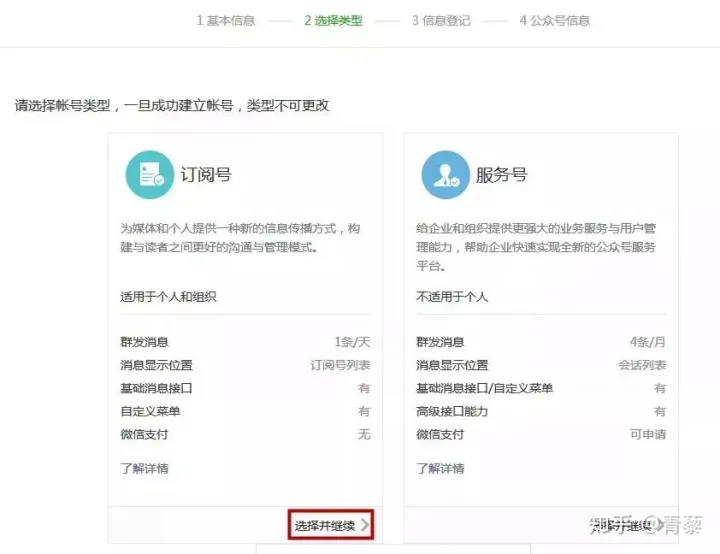Click the 订阅号 description paragraph
The width and height of the screenshot is (720, 554).
tap(240, 237)
